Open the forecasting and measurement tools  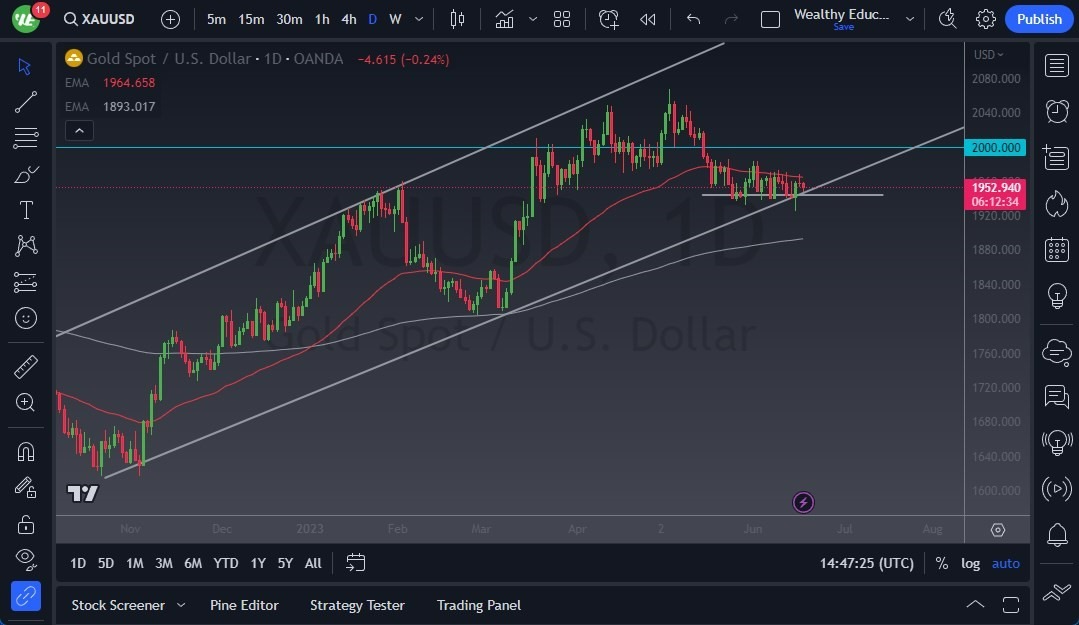pos(25,282)
